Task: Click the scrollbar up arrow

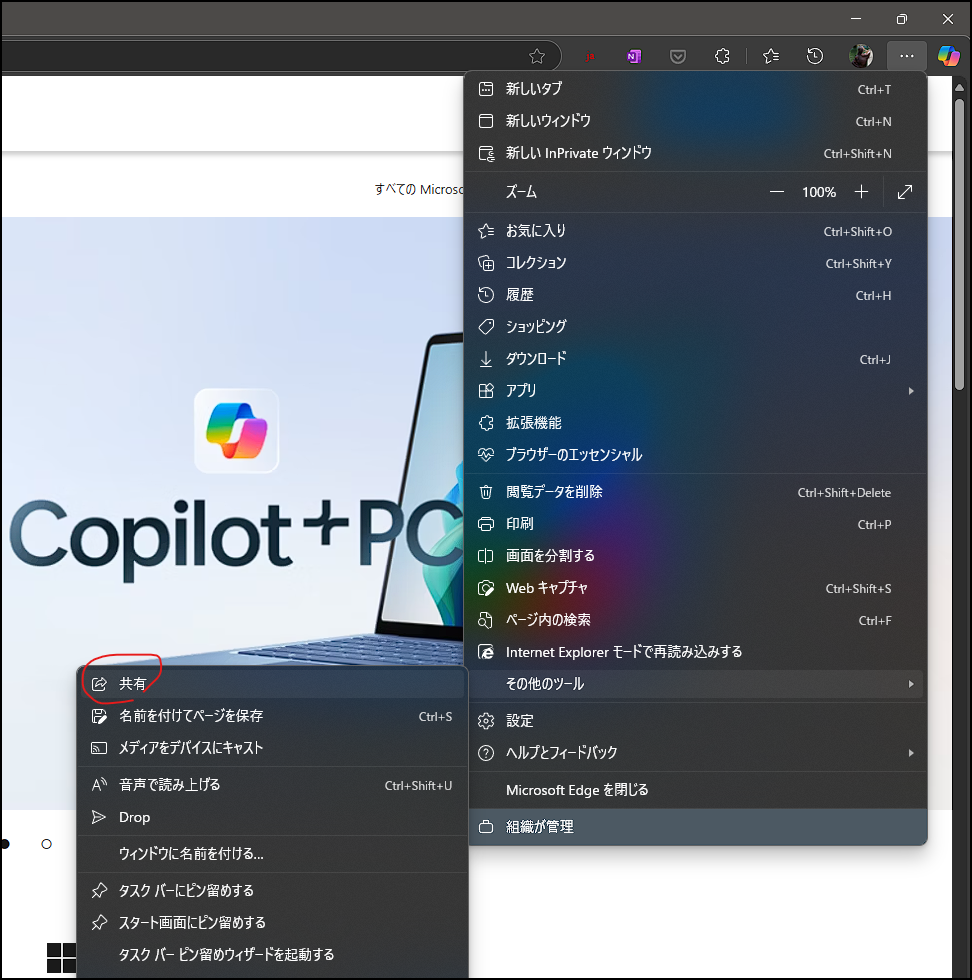Action: tap(959, 88)
